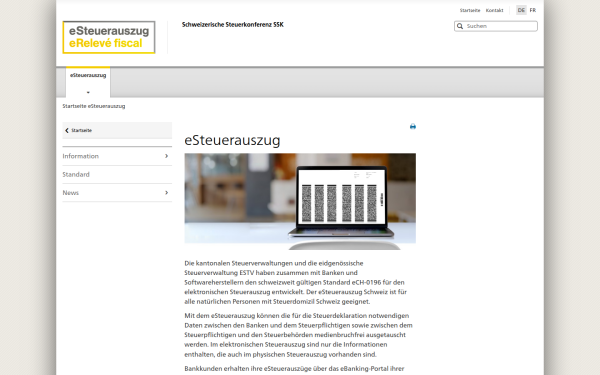600x375 pixels.
Task: Open Schweizerische Steuerkonferenz SSK header link
Action: 233,24
